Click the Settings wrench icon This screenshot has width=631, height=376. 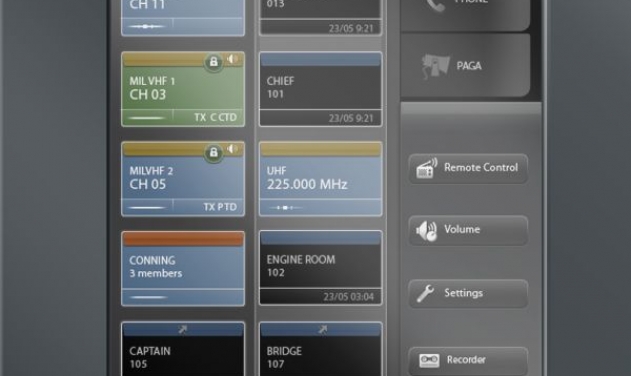click(x=425, y=293)
